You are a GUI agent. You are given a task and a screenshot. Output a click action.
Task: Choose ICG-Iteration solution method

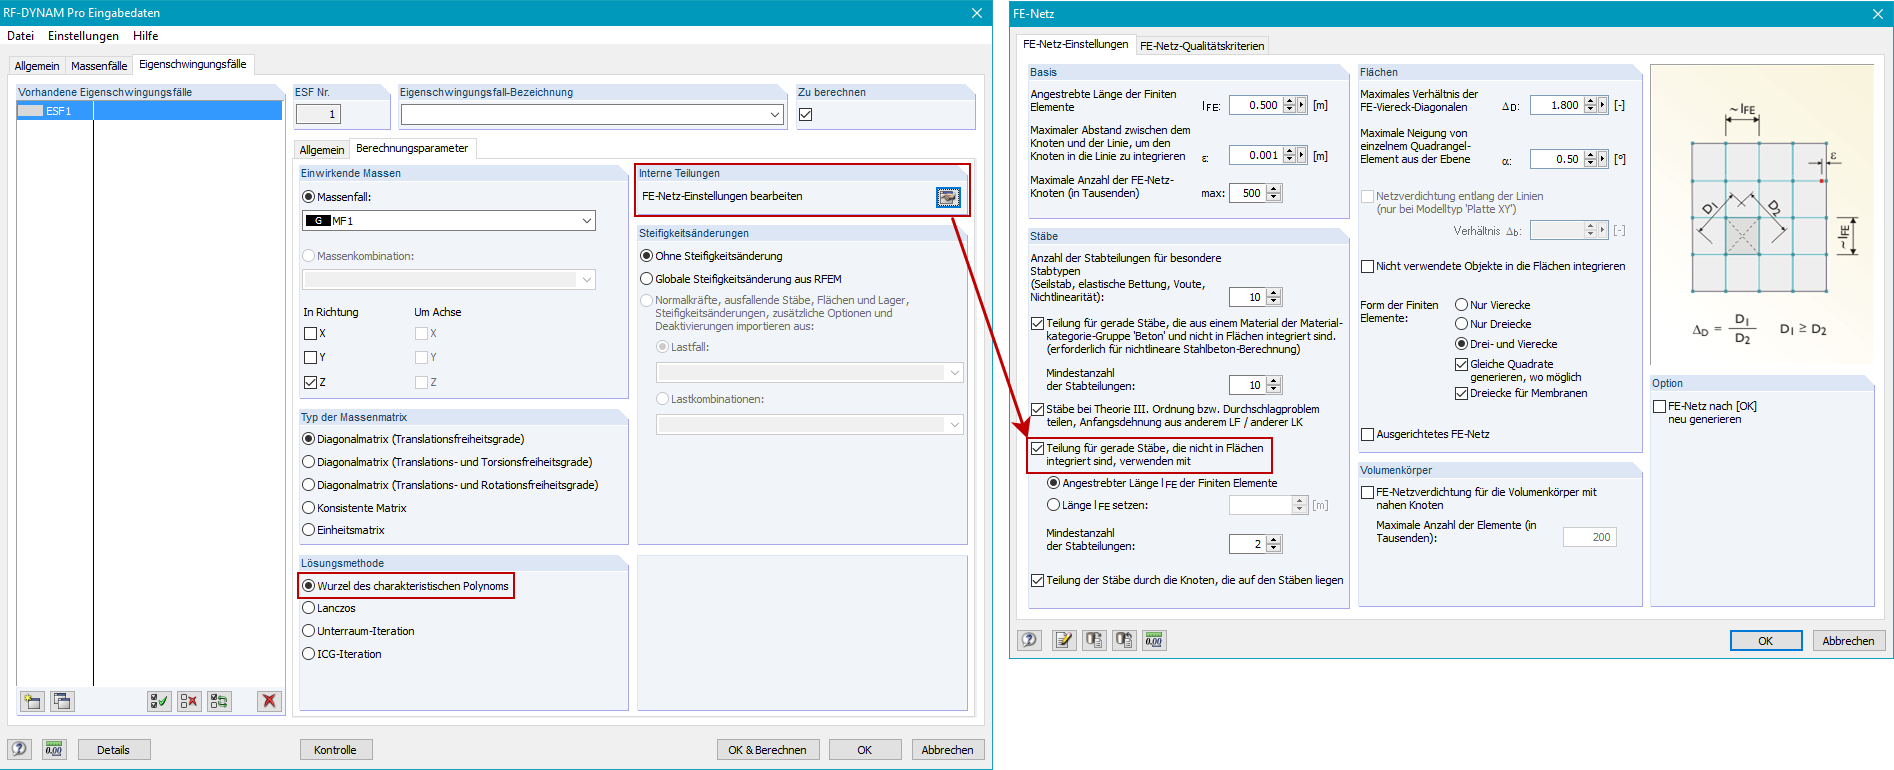pyautogui.click(x=309, y=654)
